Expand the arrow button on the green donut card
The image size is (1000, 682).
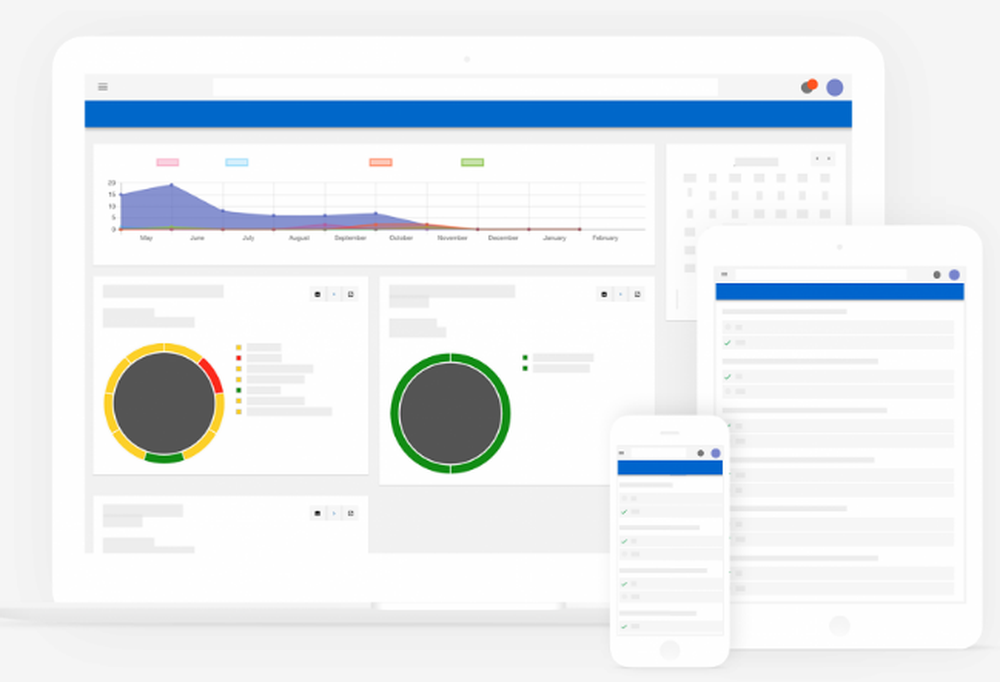tap(621, 294)
